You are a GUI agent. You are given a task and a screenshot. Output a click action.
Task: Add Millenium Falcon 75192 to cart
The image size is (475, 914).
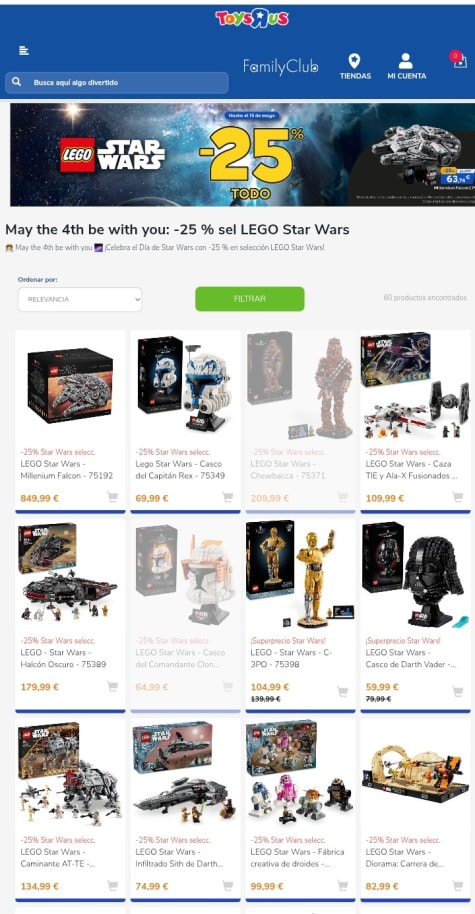pyautogui.click(x=112, y=497)
